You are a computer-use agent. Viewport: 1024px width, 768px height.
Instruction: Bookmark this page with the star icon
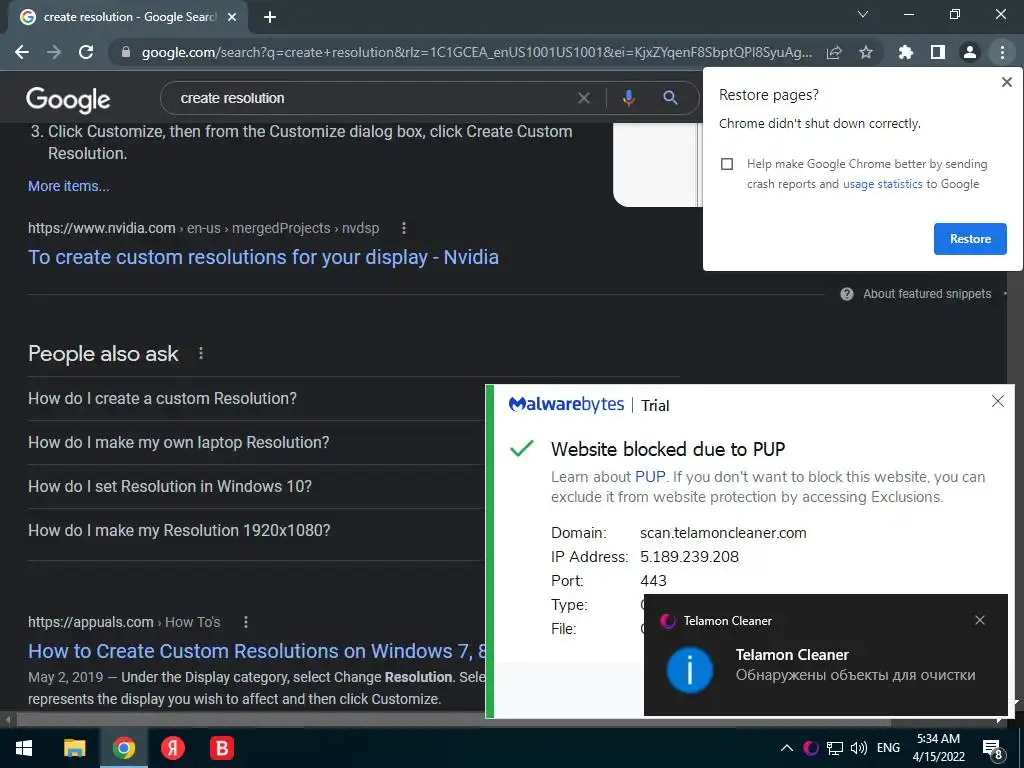pyautogui.click(x=866, y=52)
